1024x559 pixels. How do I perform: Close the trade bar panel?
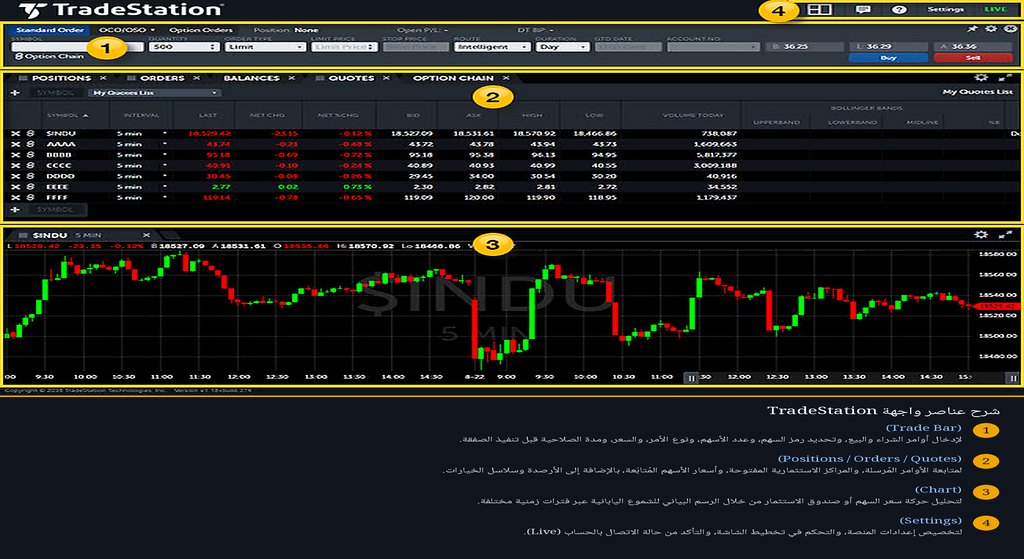(1010, 29)
